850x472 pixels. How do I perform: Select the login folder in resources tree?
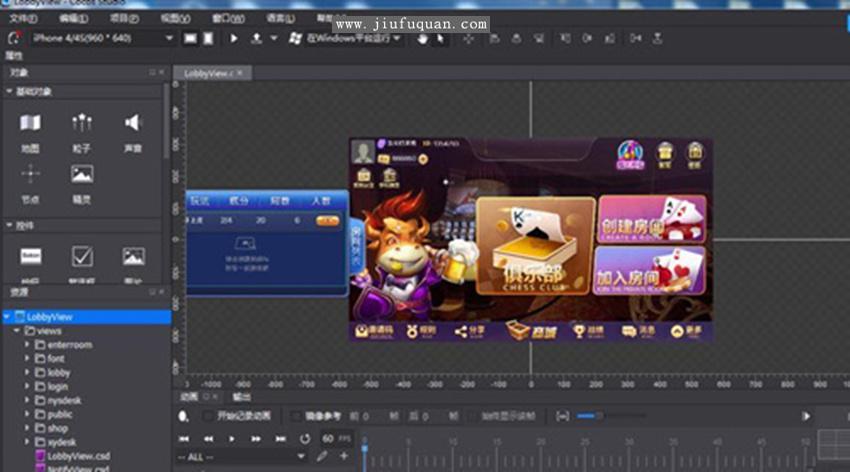[x=57, y=386]
